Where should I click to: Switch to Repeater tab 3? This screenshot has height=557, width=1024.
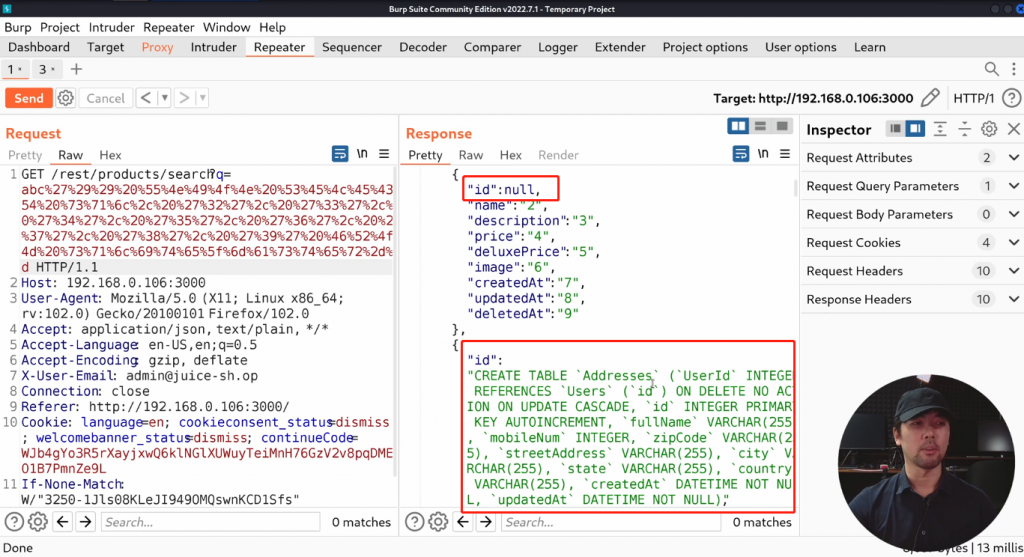[46, 69]
